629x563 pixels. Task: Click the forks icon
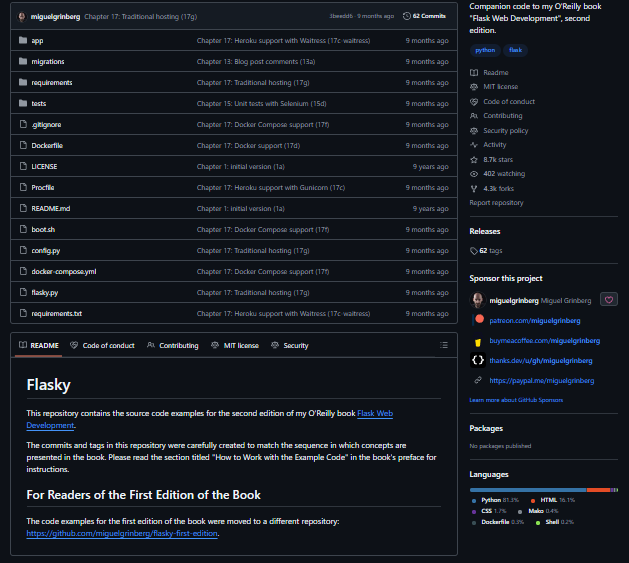(x=474, y=189)
